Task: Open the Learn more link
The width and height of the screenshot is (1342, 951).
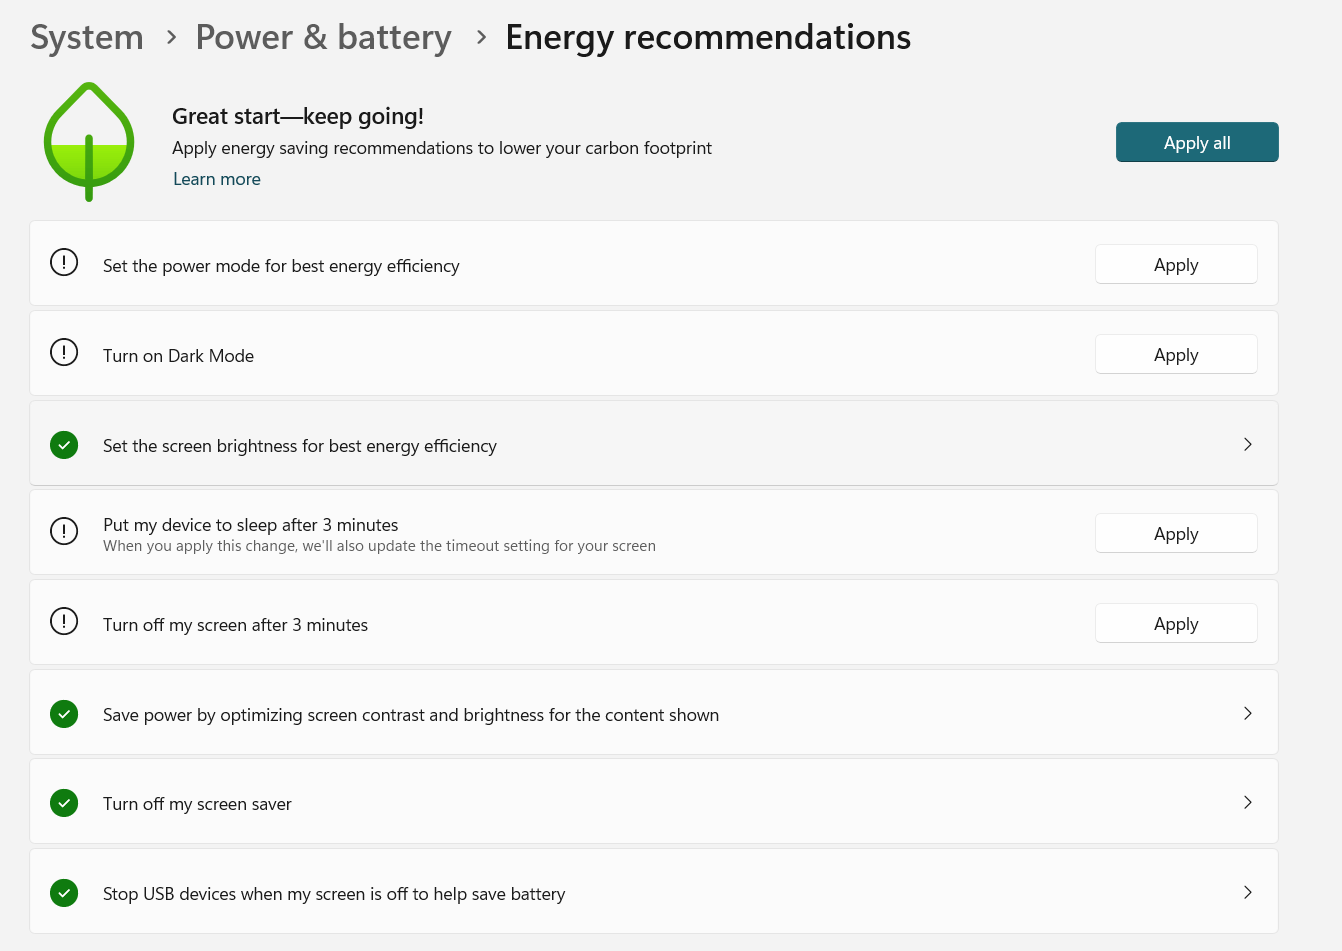Action: click(x=217, y=179)
